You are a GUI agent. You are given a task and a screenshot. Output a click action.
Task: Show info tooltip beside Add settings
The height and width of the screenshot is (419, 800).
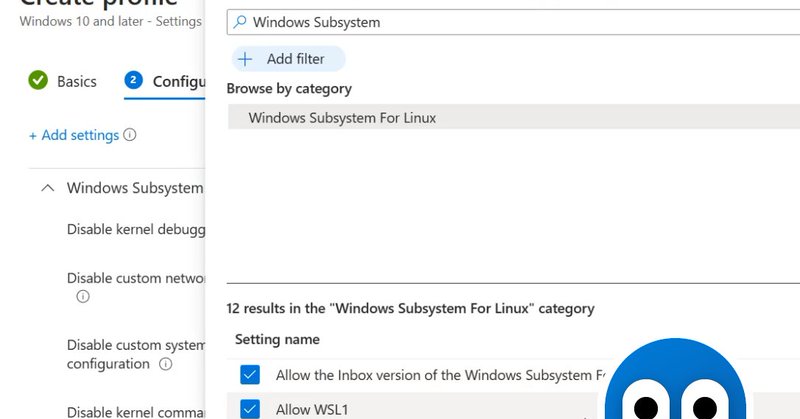[130, 134]
